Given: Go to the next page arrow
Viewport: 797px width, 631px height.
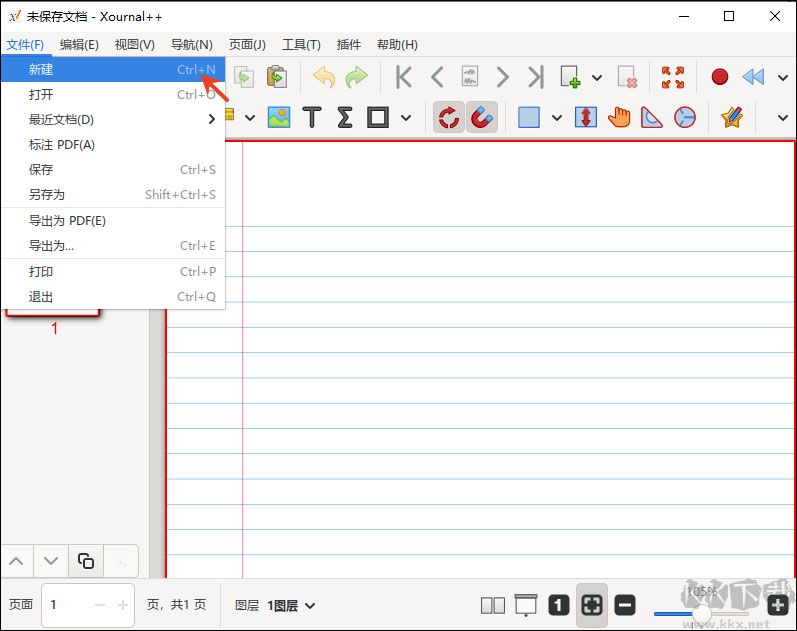Looking at the screenshot, I should coord(502,77).
